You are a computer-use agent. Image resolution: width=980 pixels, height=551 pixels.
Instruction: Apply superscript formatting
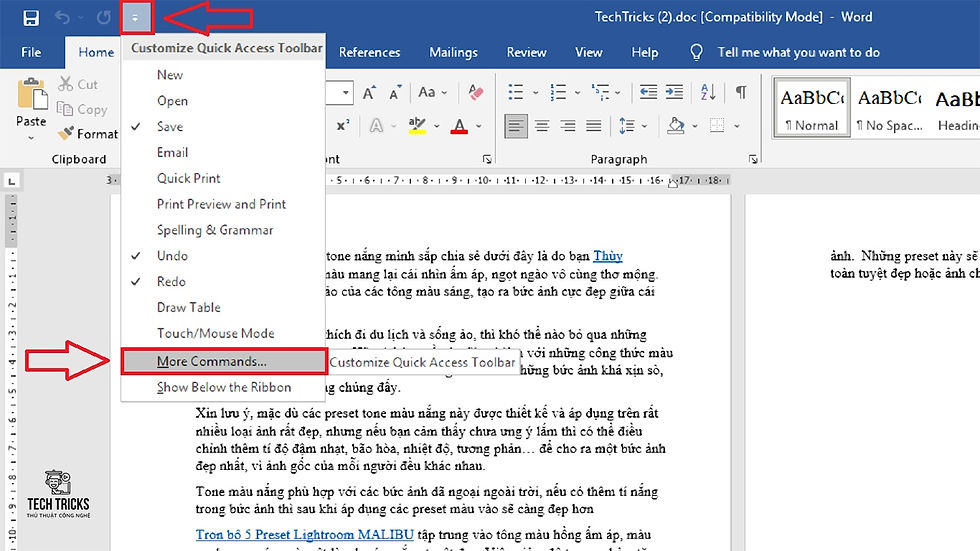point(342,126)
